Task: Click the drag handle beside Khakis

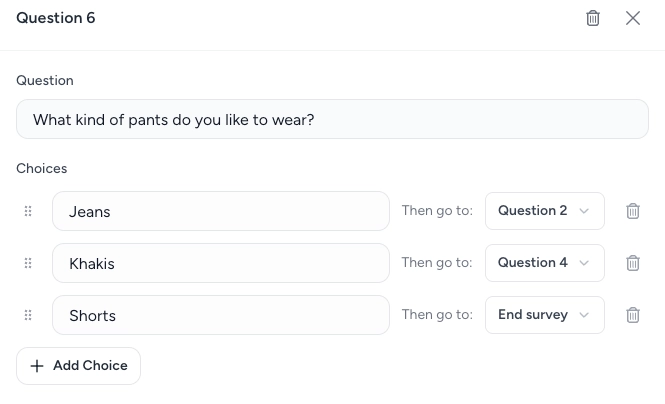Action: pyautogui.click(x=28, y=263)
